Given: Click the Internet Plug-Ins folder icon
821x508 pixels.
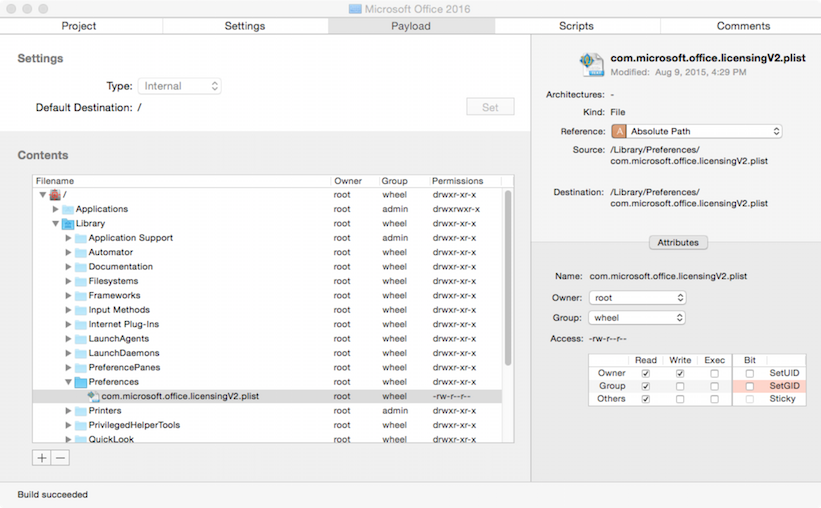Looking at the screenshot, I should coord(81,325).
